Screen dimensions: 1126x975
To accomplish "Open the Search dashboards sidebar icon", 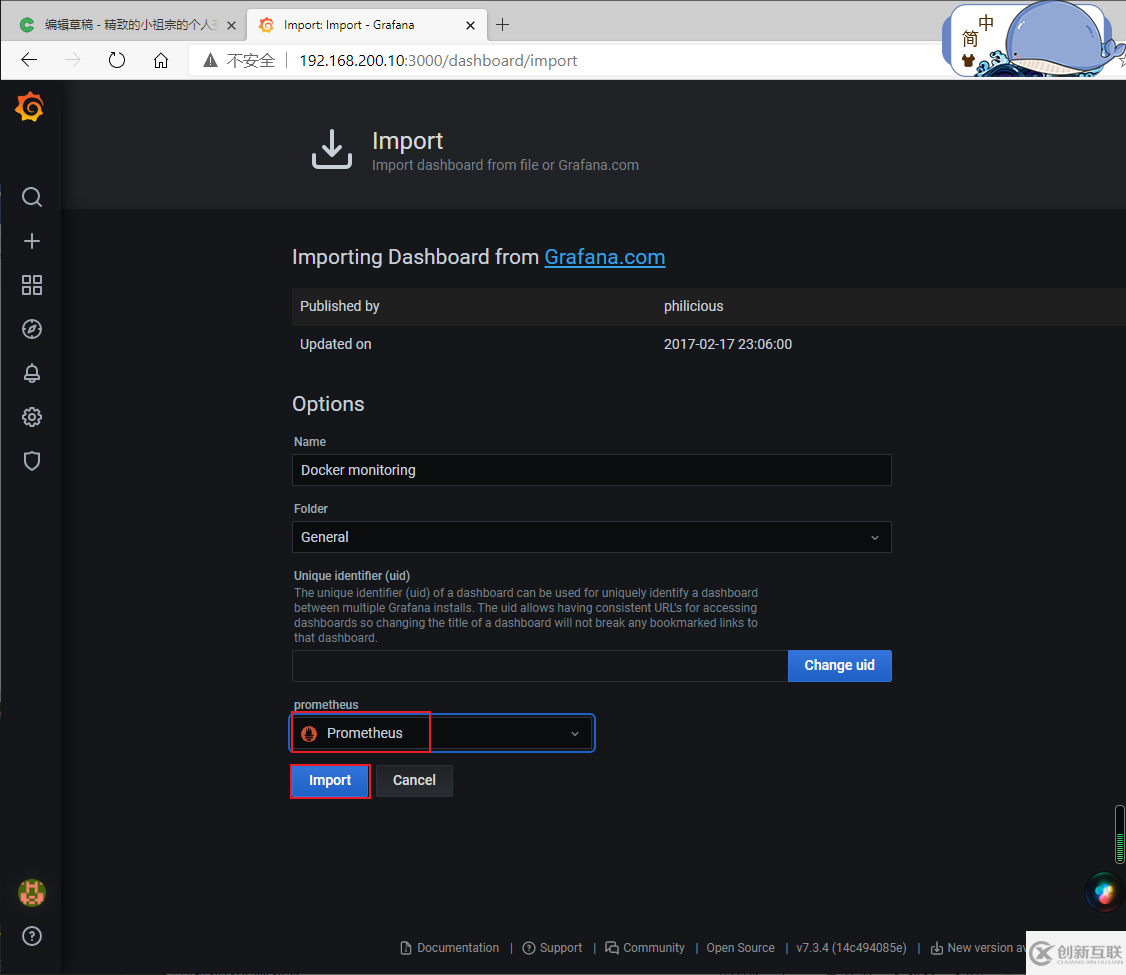I will 32,197.
